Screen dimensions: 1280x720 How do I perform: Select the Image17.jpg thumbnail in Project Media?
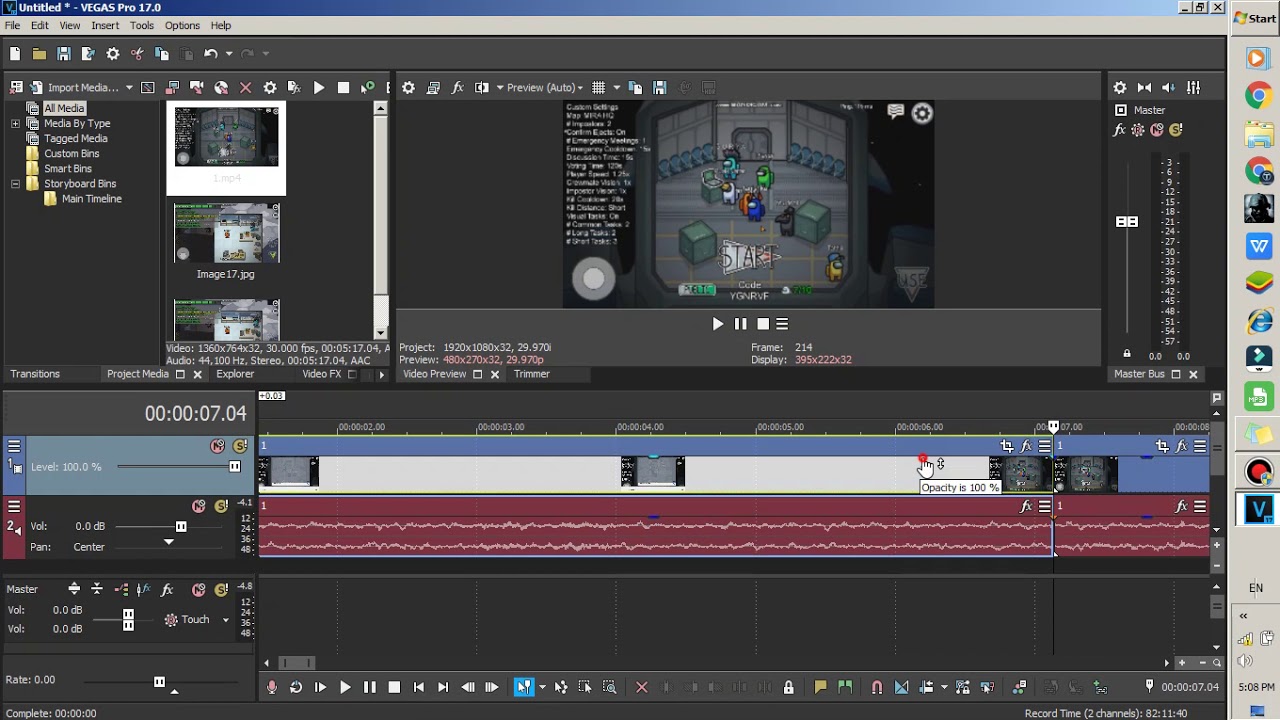(x=226, y=233)
